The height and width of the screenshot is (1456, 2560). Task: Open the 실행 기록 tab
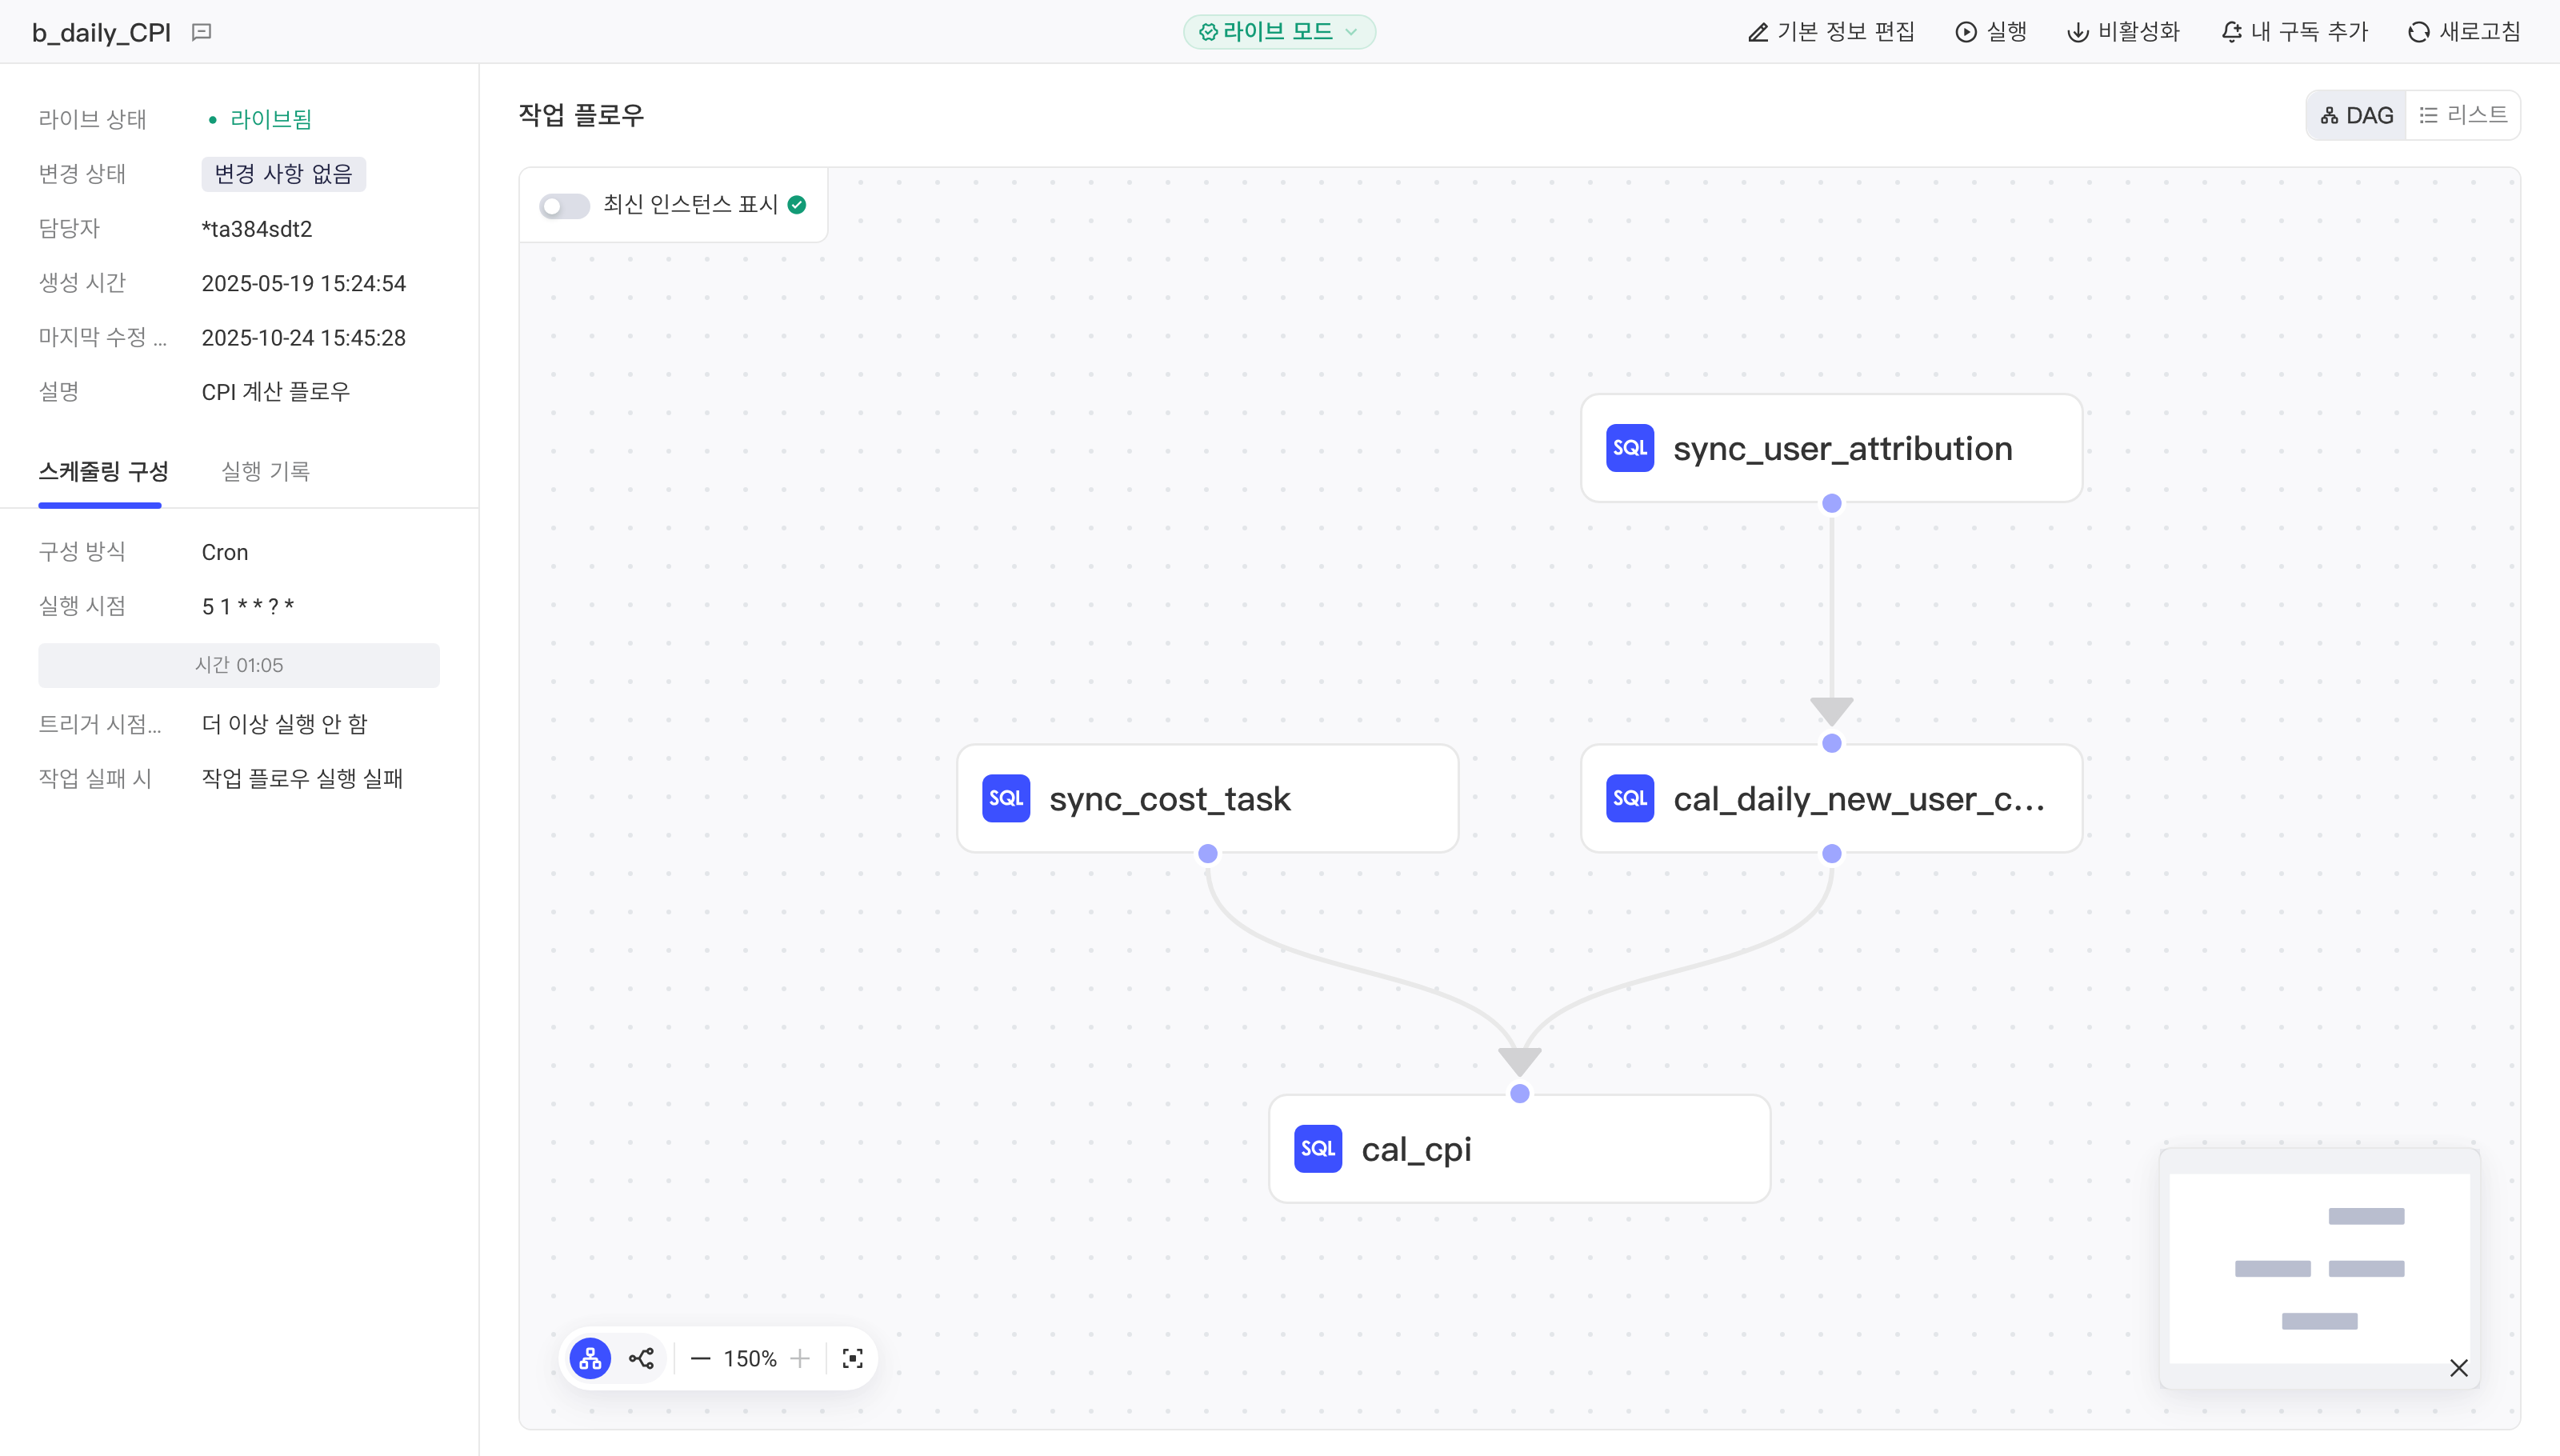(x=265, y=472)
